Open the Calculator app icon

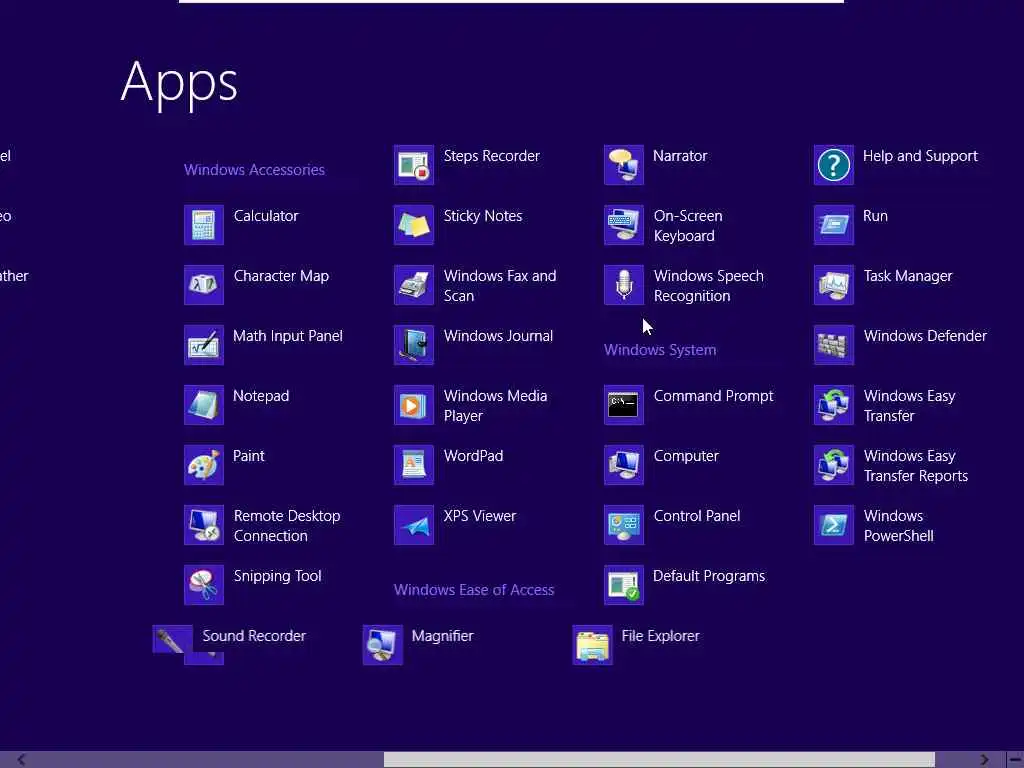pyautogui.click(x=204, y=225)
